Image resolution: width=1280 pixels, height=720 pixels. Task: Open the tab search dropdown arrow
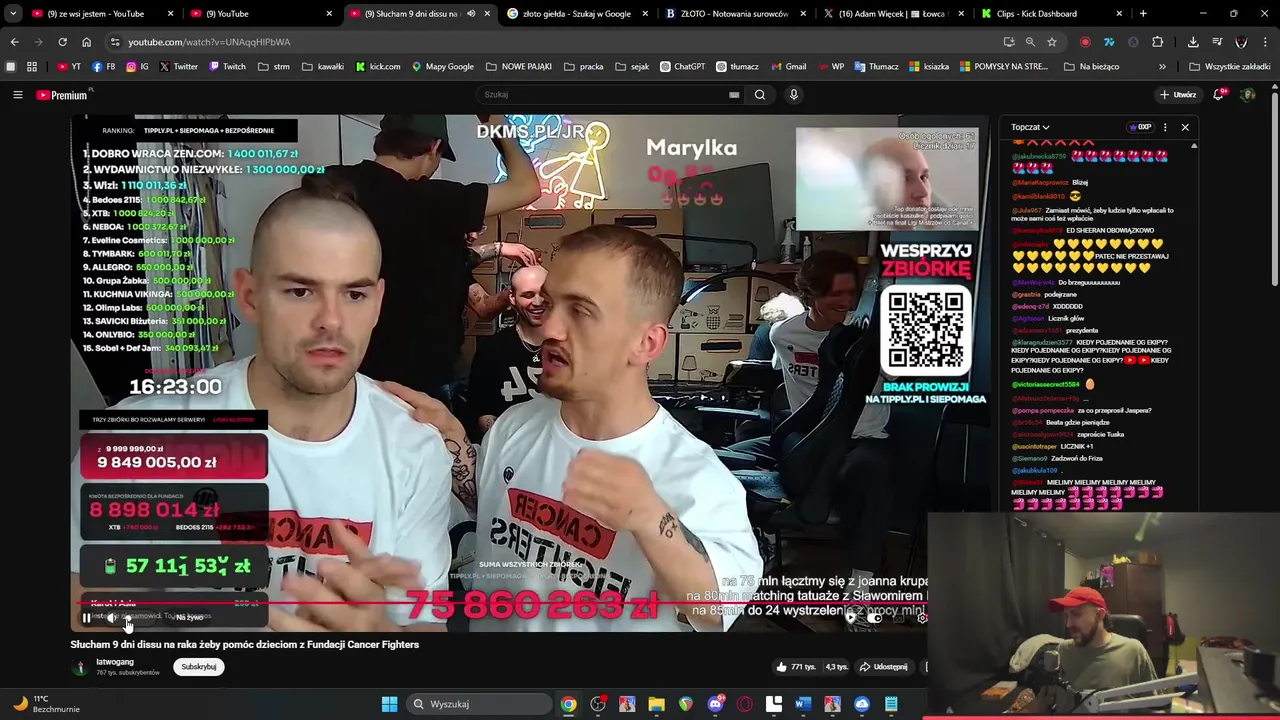coord(13,14)
